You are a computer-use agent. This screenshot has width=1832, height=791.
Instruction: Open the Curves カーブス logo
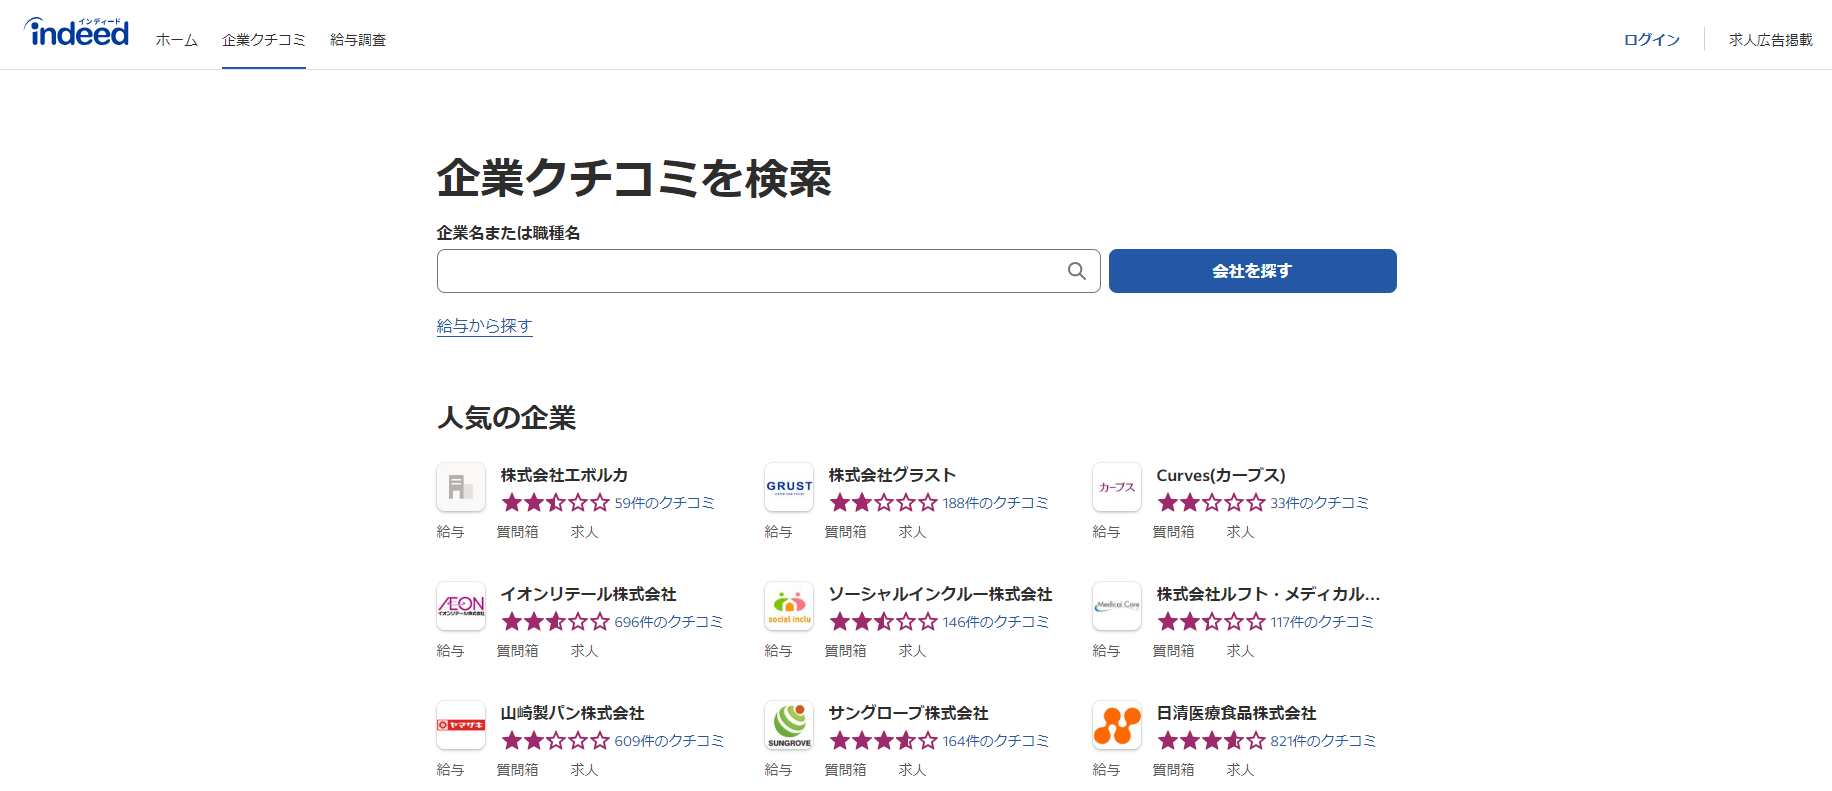click(1117, 487)
